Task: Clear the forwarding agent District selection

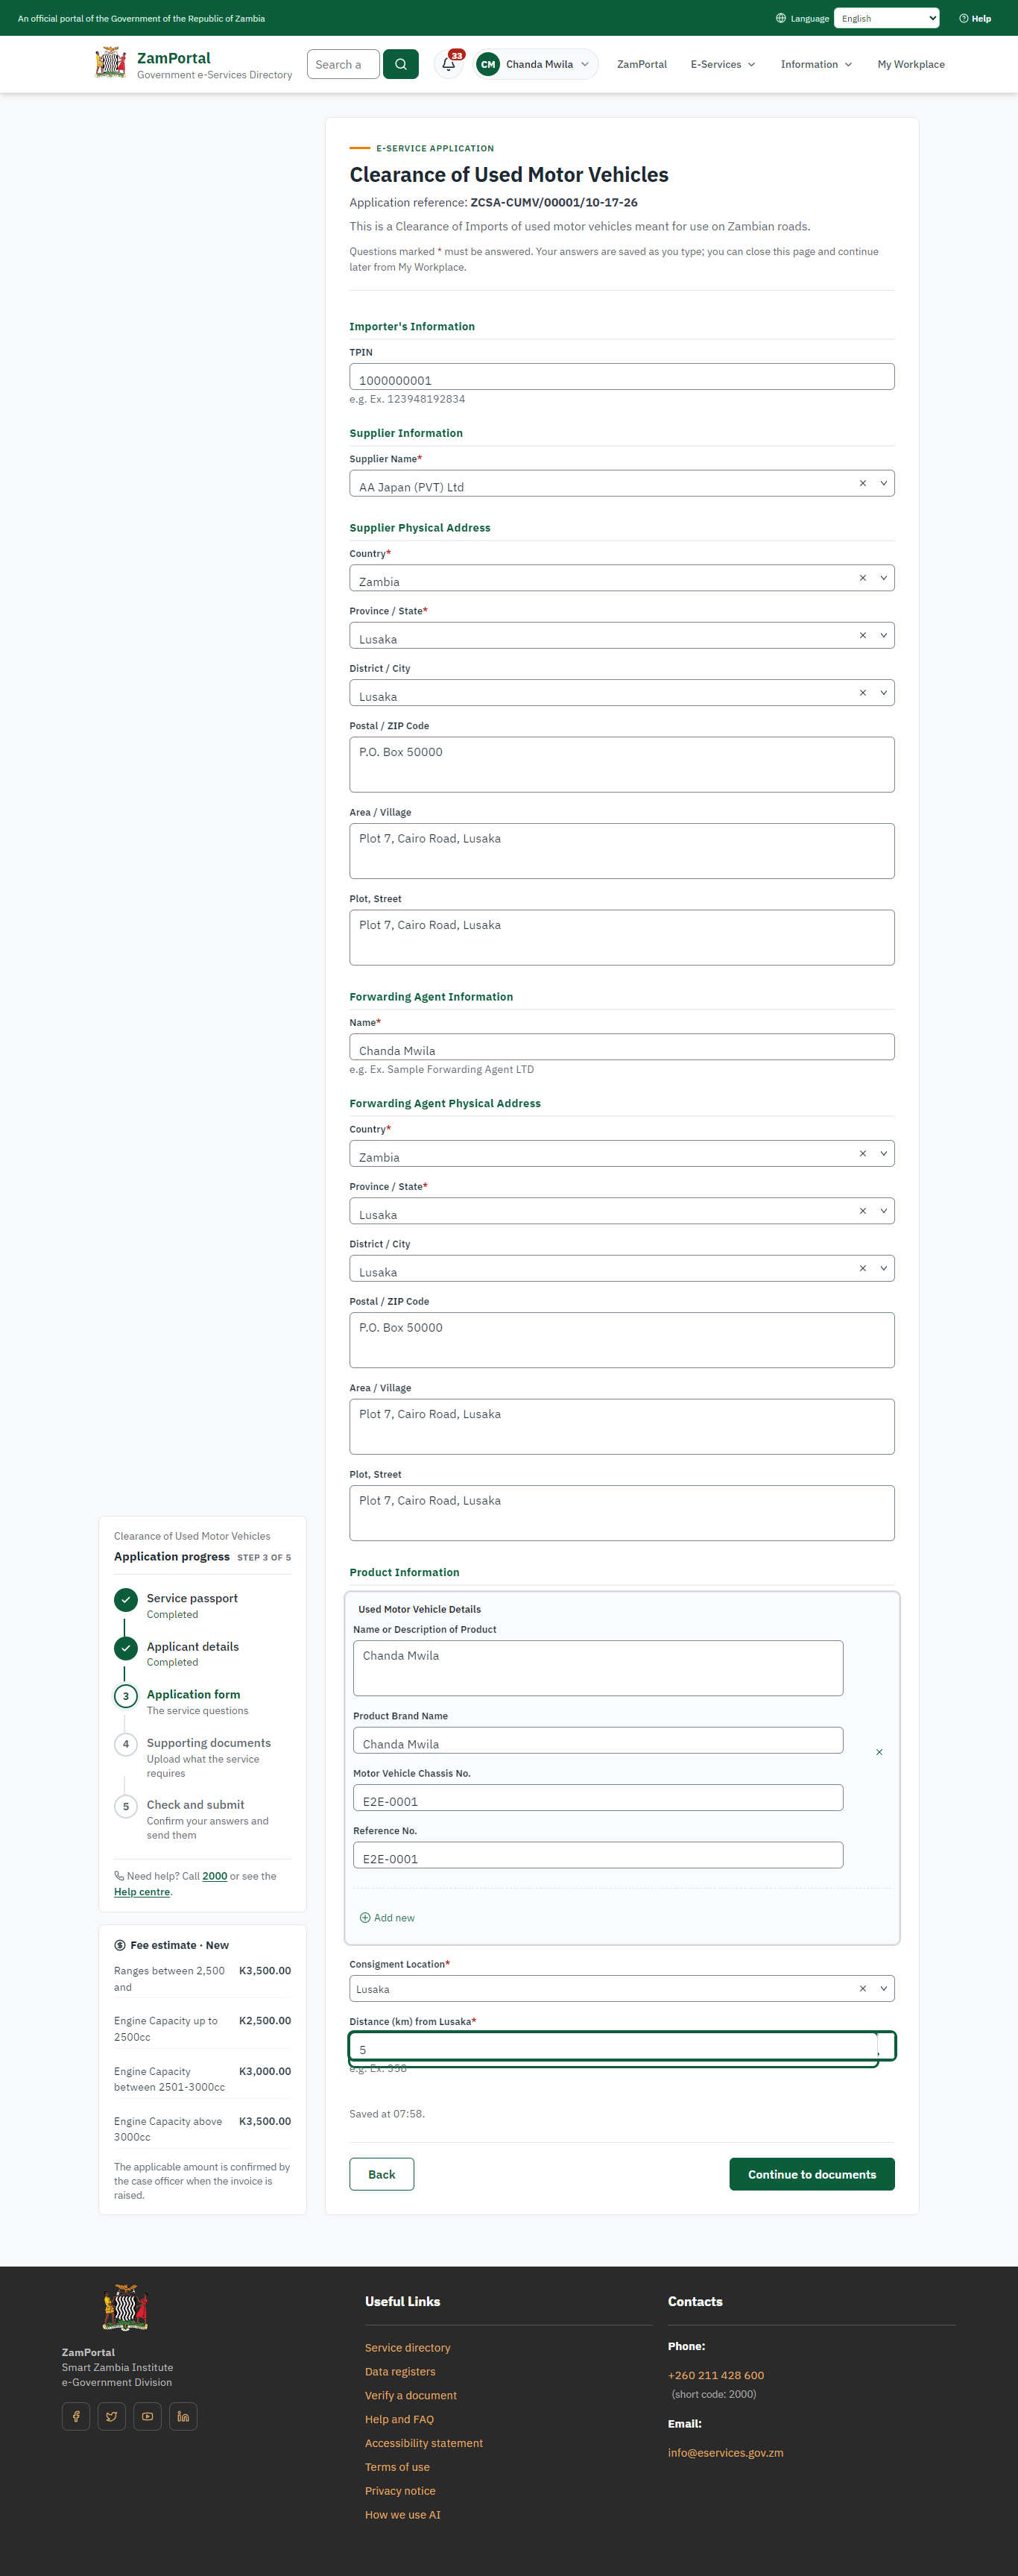Action: pos(862,1269)
